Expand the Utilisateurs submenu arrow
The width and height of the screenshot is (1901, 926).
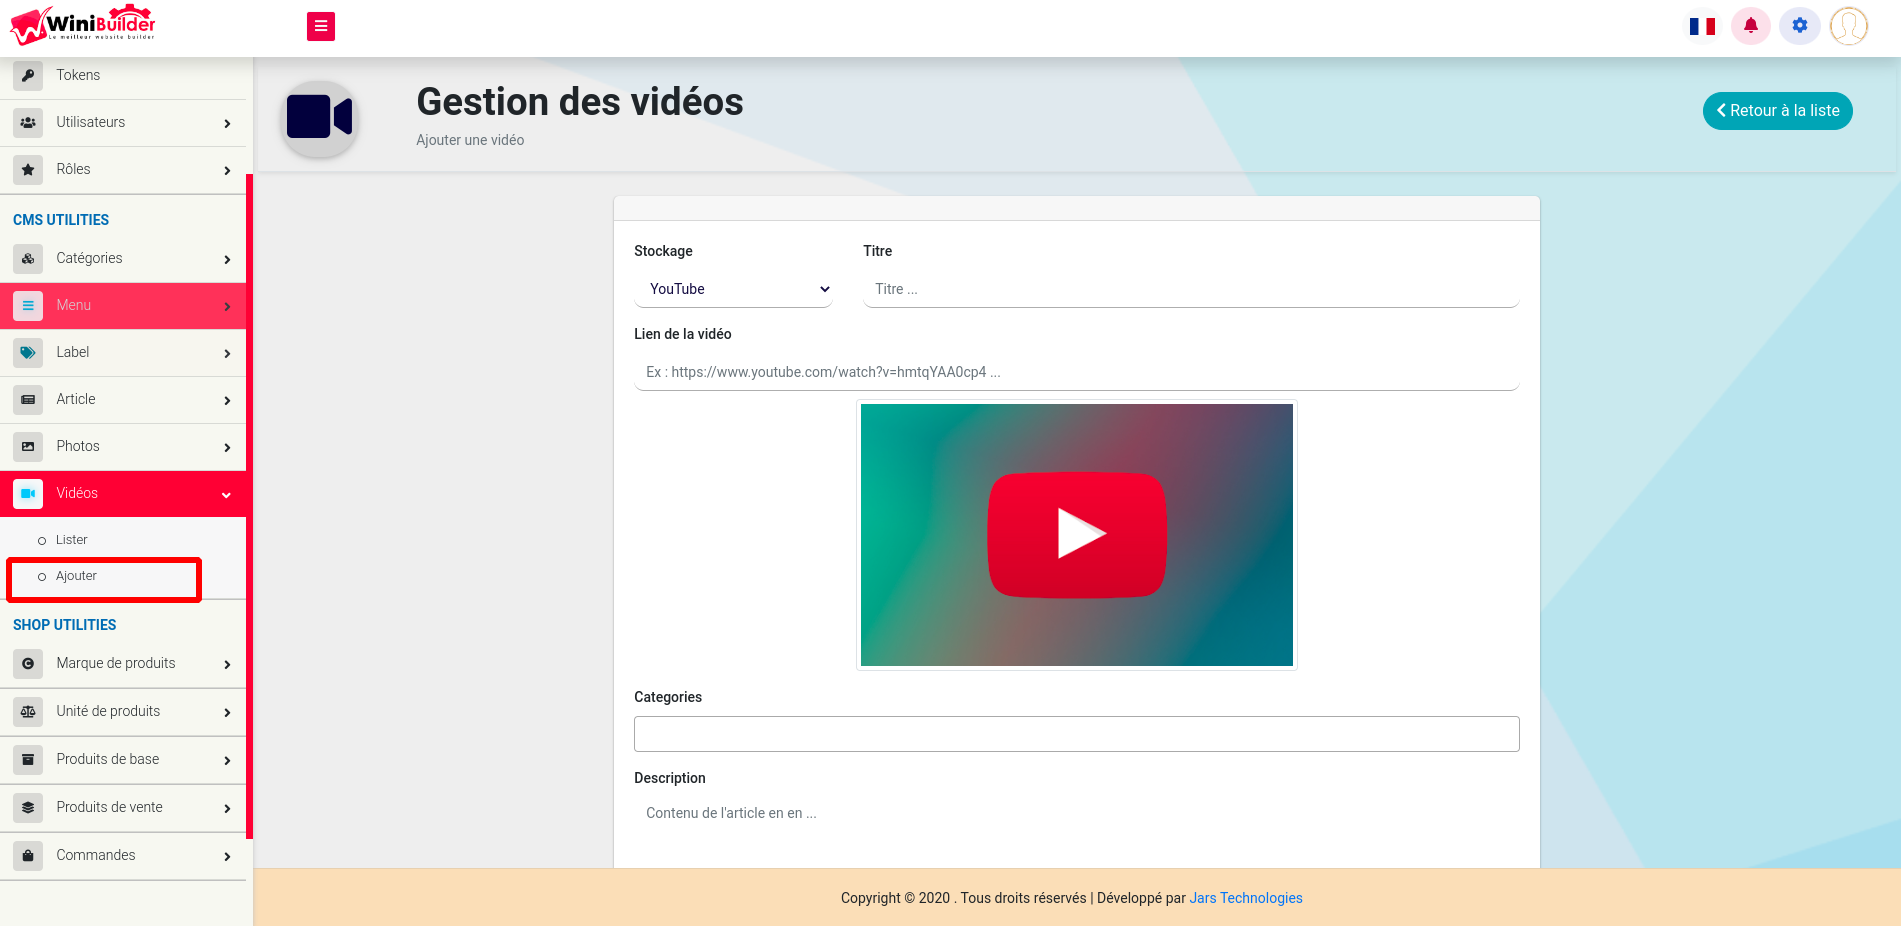coord(227,124)
